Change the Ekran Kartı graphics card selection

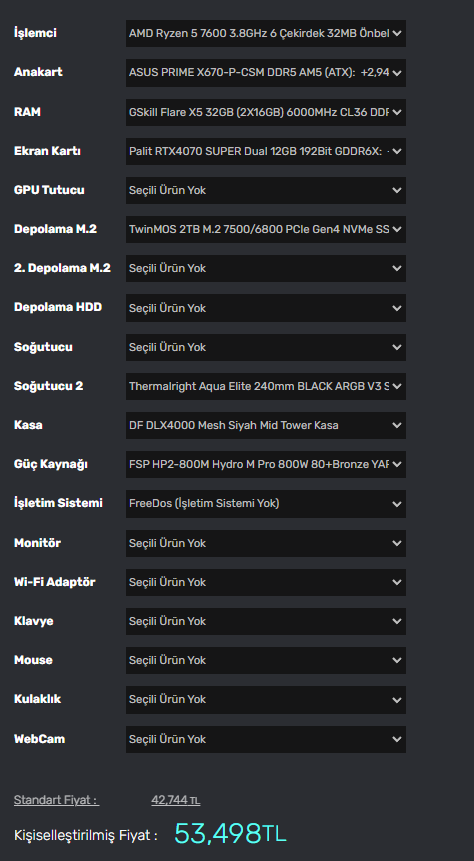coord(266,151)
